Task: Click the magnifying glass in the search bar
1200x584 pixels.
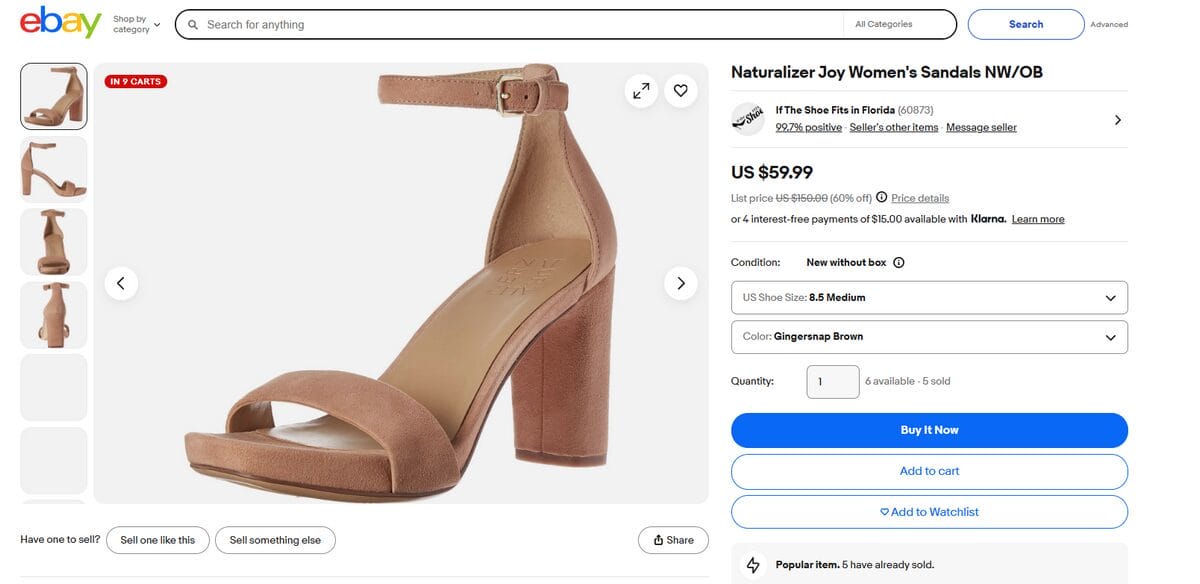Action: 194,24
